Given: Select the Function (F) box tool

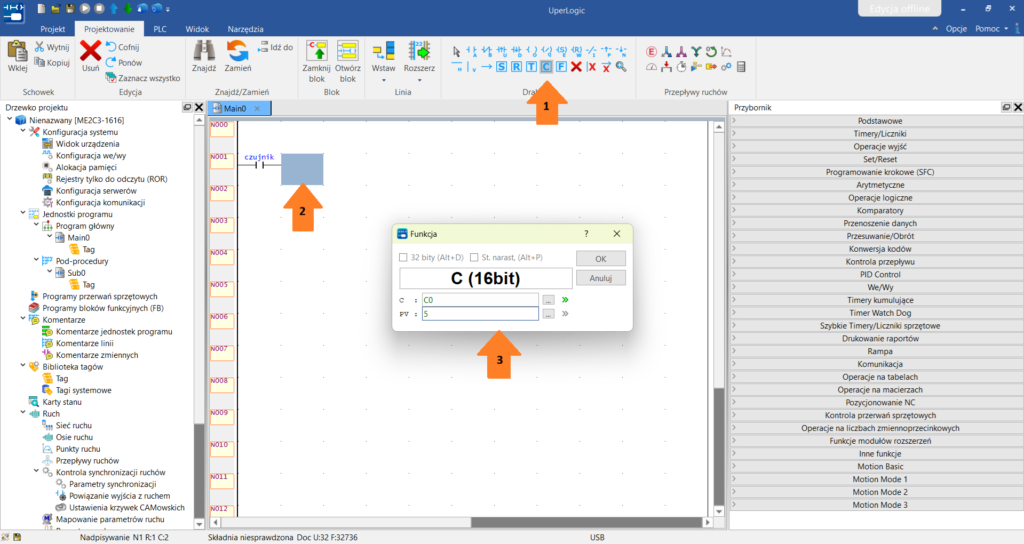Looking at the screenshot, I should [x=561, y=67].
